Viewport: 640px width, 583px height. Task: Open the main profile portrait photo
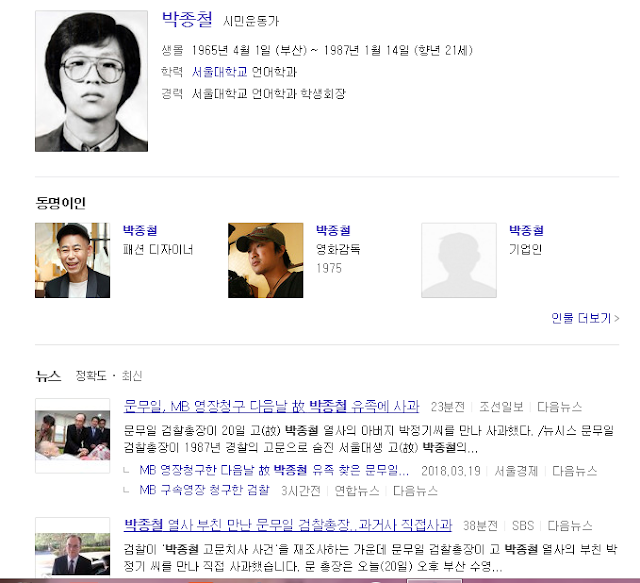[x=91, y=81]
